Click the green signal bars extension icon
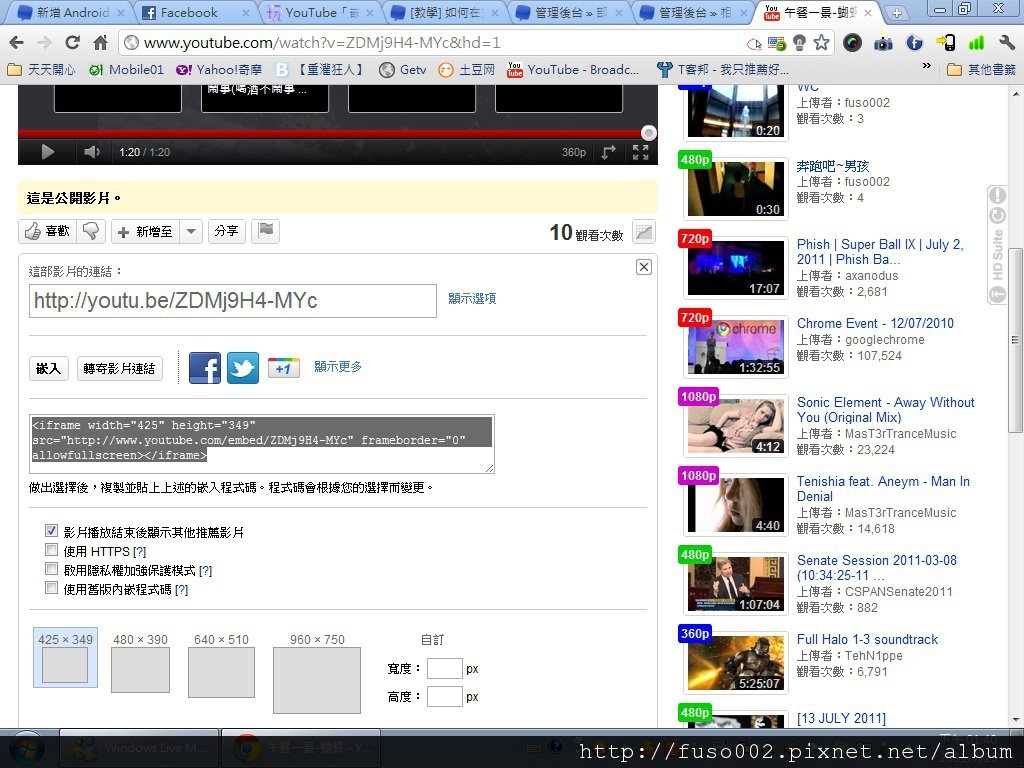The height and width of the screenshot is (768, 1024). click(976, 43)
